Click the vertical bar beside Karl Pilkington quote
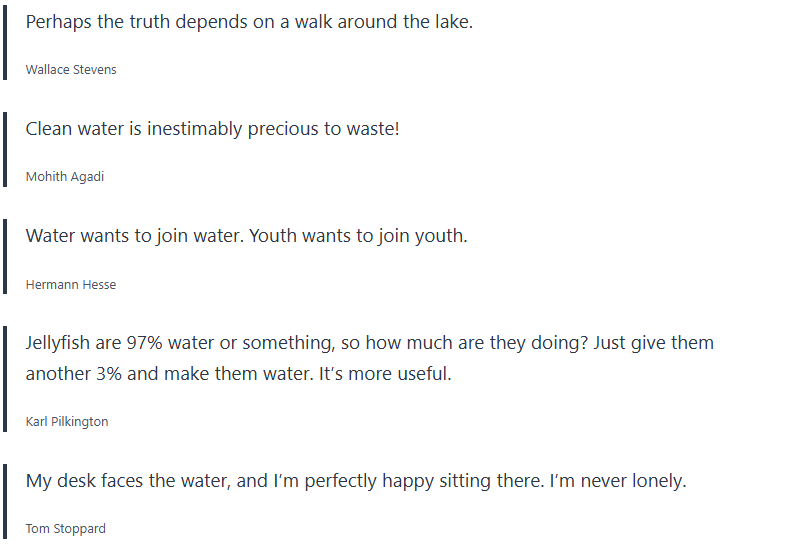 (x=5, y=378)
